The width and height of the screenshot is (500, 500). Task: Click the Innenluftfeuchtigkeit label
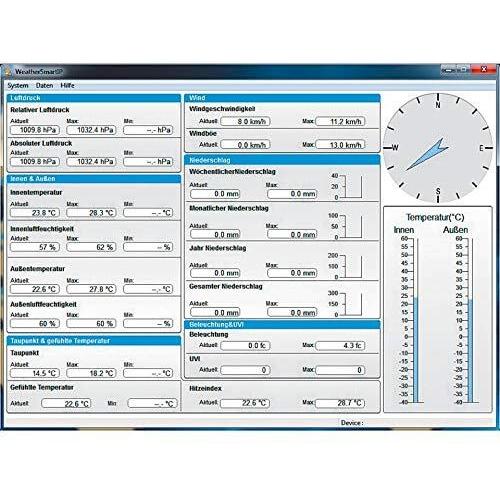(x=42, y=229)
